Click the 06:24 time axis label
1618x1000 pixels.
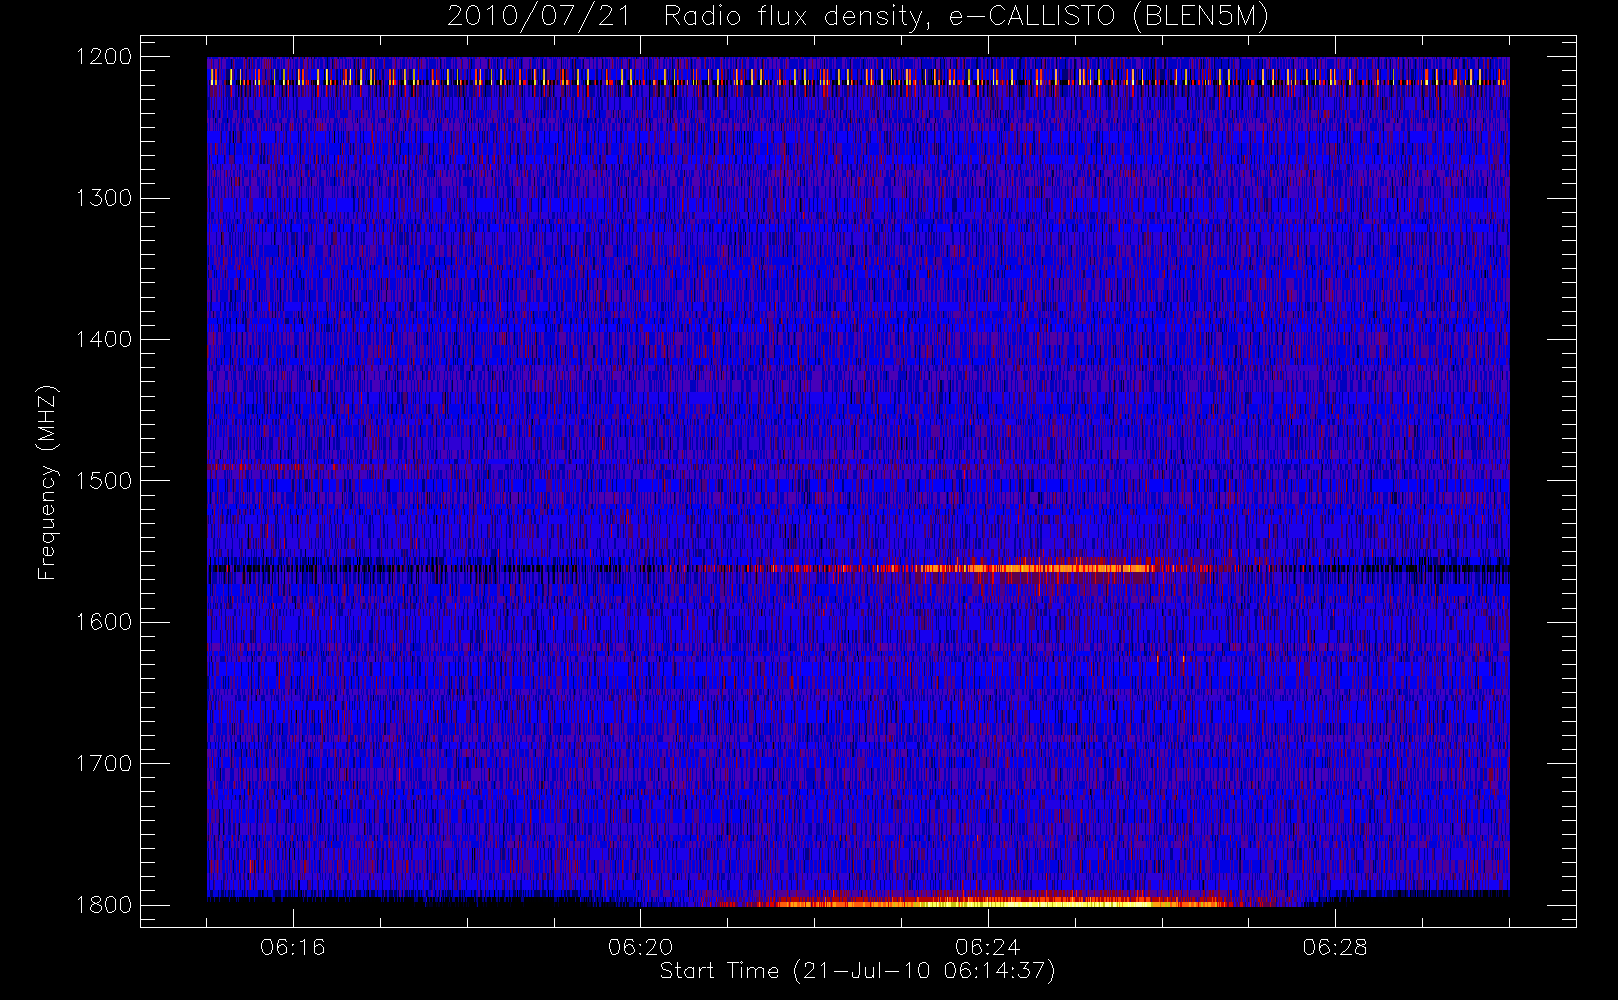click(x=987, y=947)
